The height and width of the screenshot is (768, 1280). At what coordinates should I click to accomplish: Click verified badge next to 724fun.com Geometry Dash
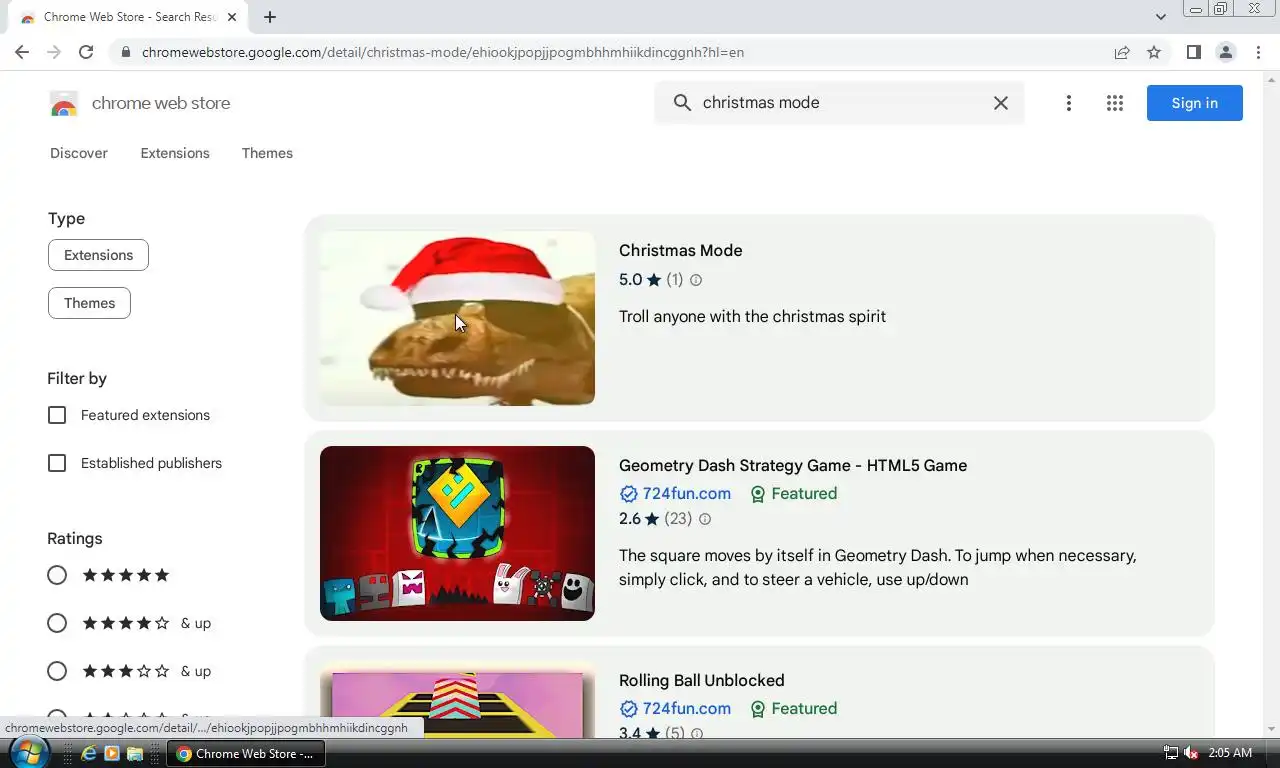629,494
